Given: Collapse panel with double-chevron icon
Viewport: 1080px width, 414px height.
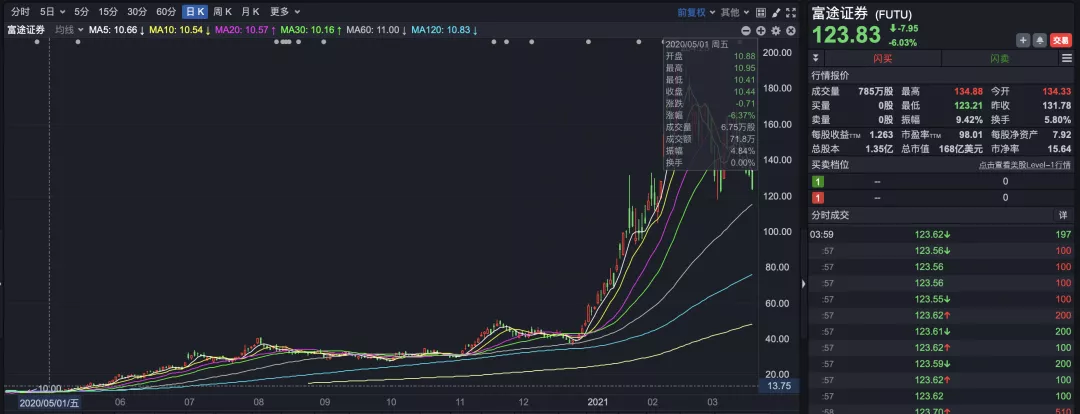Looking at the screenshot, I should 816,59.
